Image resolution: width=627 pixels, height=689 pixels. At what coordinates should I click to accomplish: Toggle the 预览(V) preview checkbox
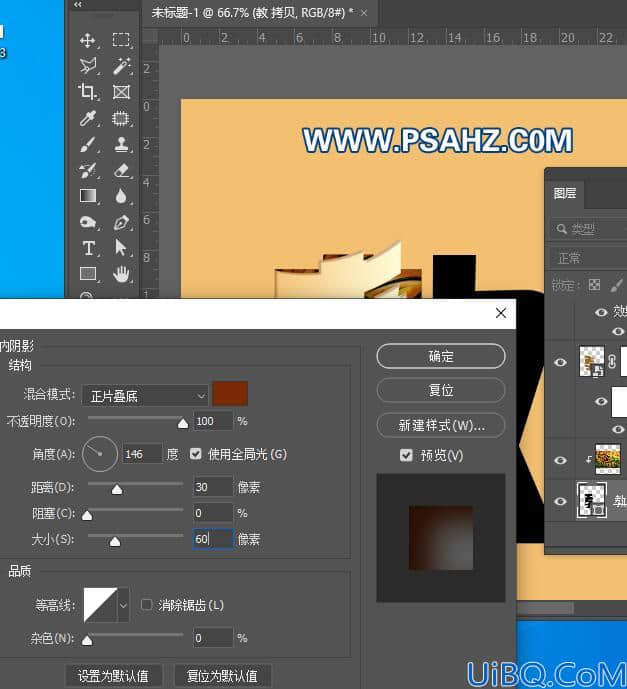click(x=406, y=455)
